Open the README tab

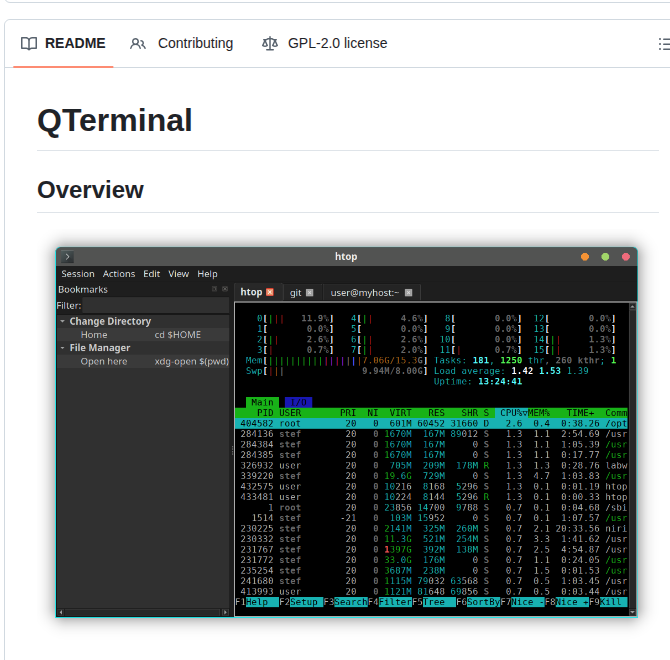[63, 43]
